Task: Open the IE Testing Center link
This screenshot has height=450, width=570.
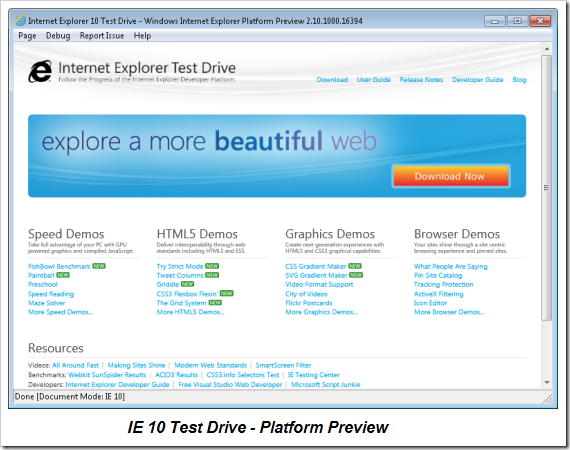Action: tap(314, 375)
